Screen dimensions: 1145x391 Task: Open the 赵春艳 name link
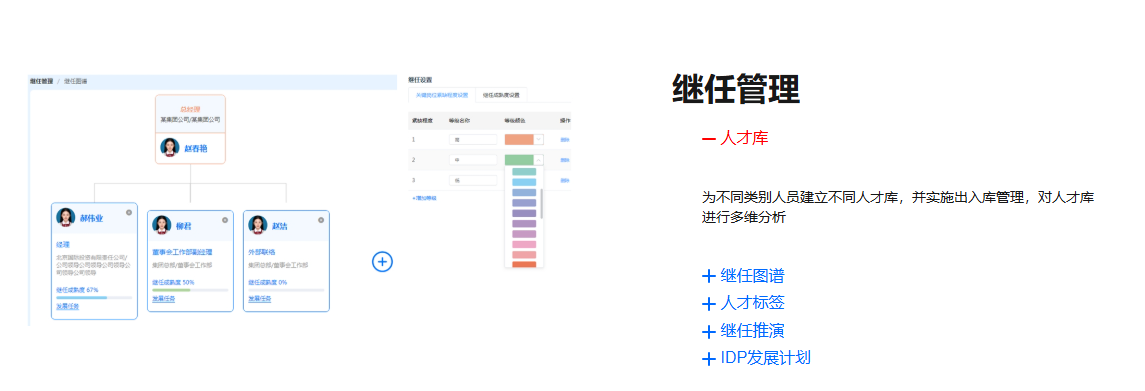[196, 148]
